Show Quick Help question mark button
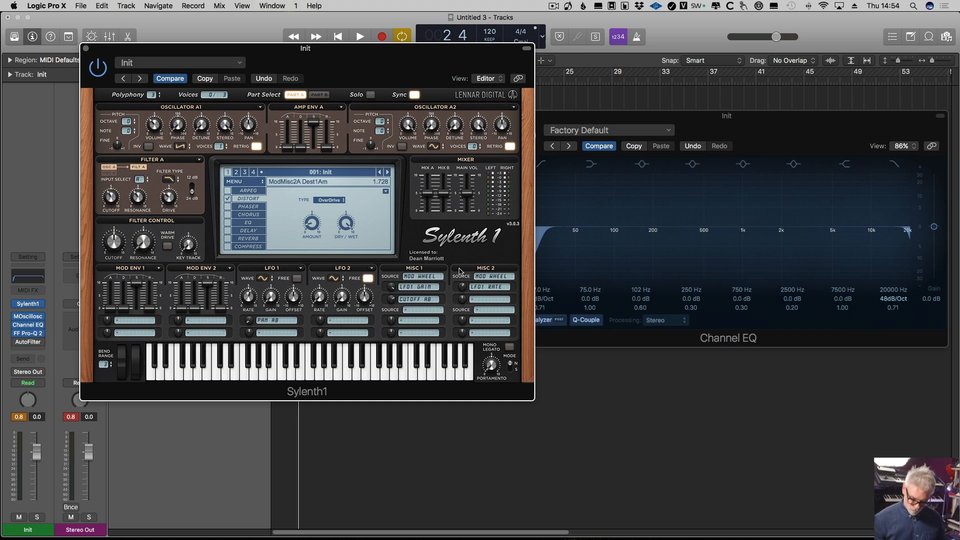 point(50,37)
